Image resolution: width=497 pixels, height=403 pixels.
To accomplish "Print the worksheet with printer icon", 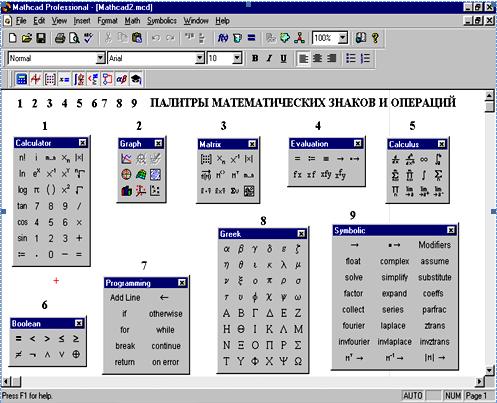I will coord(60,38).
